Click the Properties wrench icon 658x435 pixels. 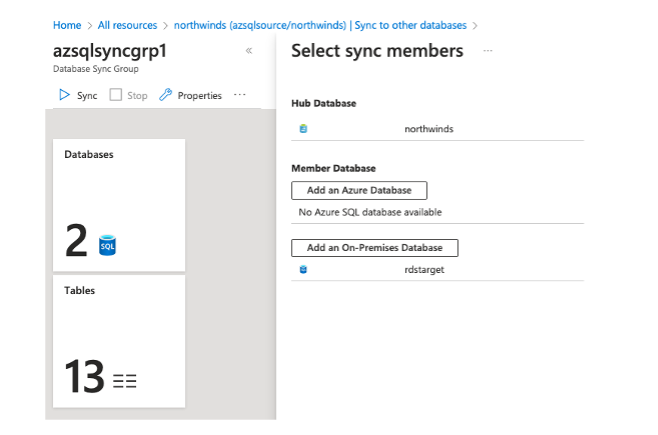[x=165, y=95]
